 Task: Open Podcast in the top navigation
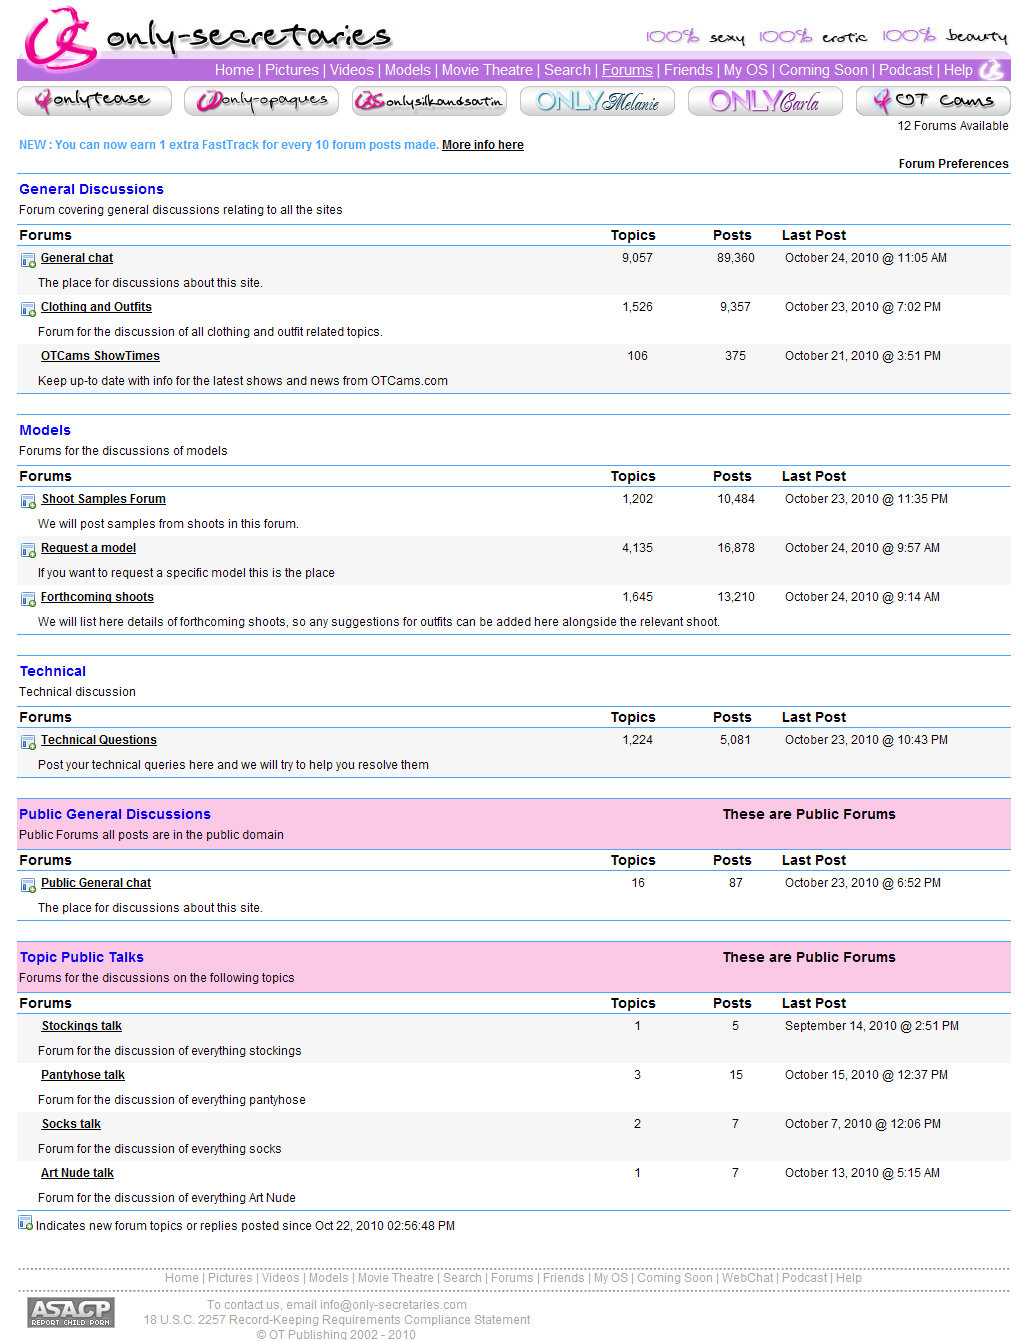(906, 70)
